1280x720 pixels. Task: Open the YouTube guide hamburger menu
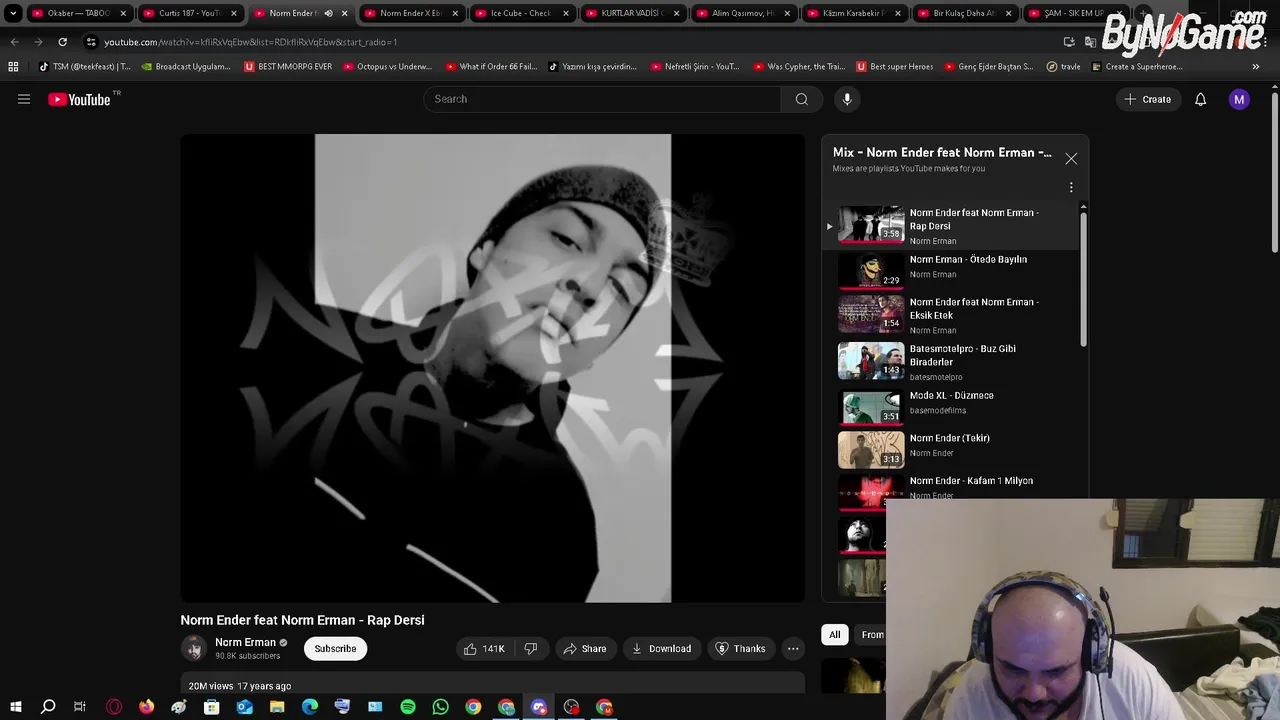(24, 99)
